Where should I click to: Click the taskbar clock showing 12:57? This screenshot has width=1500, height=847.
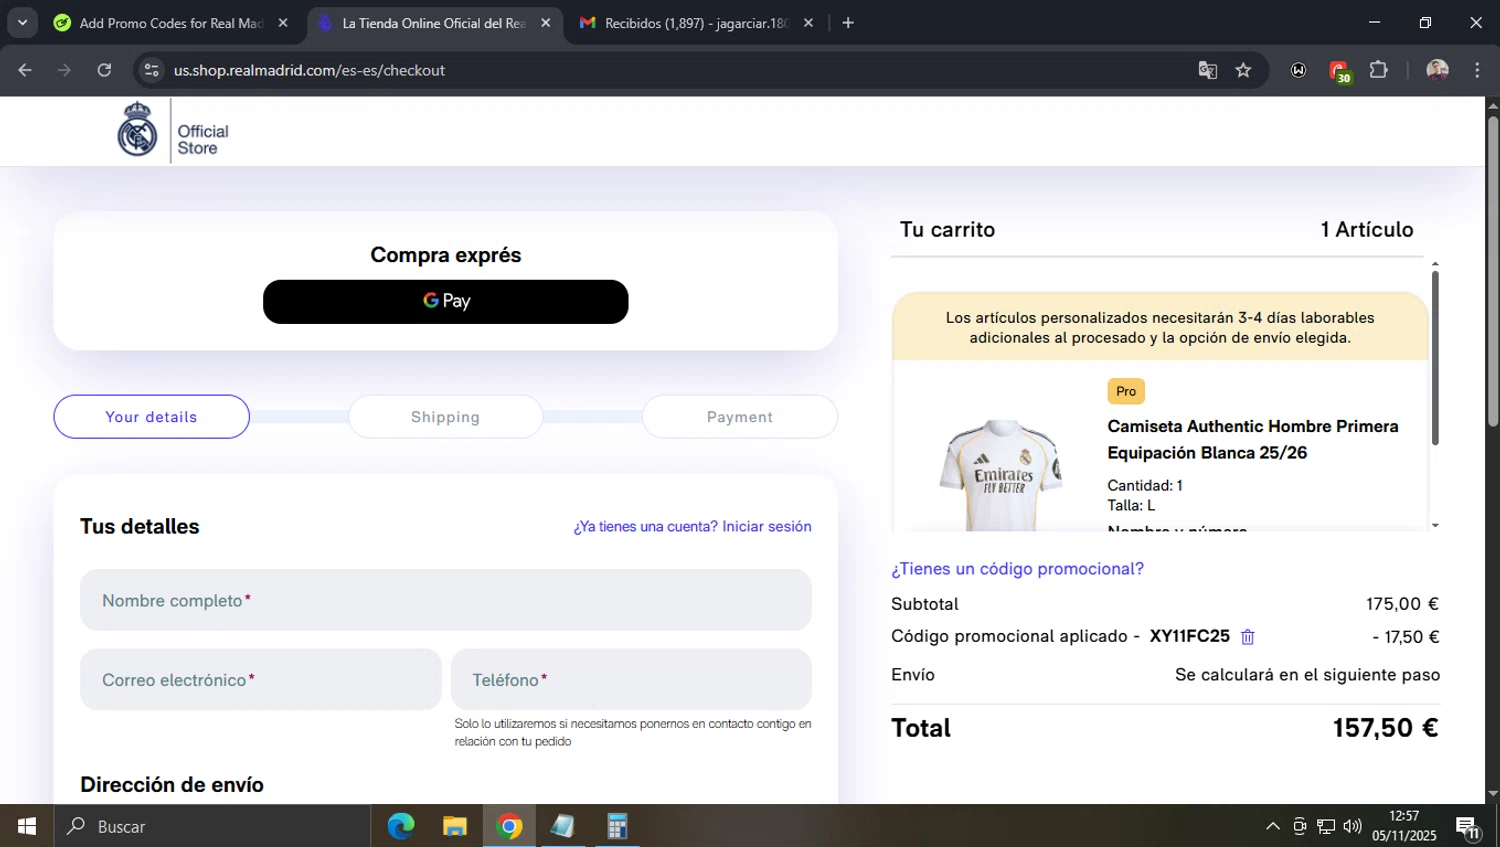click(x=1404, y=826)
